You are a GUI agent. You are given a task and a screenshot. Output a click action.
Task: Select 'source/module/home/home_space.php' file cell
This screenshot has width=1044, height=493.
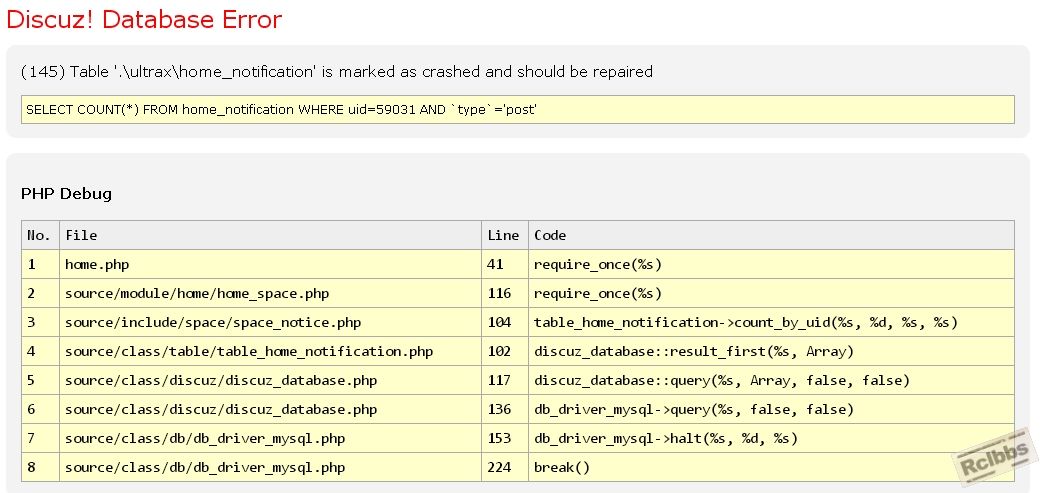pyautogui.click(x=270, y=293)
